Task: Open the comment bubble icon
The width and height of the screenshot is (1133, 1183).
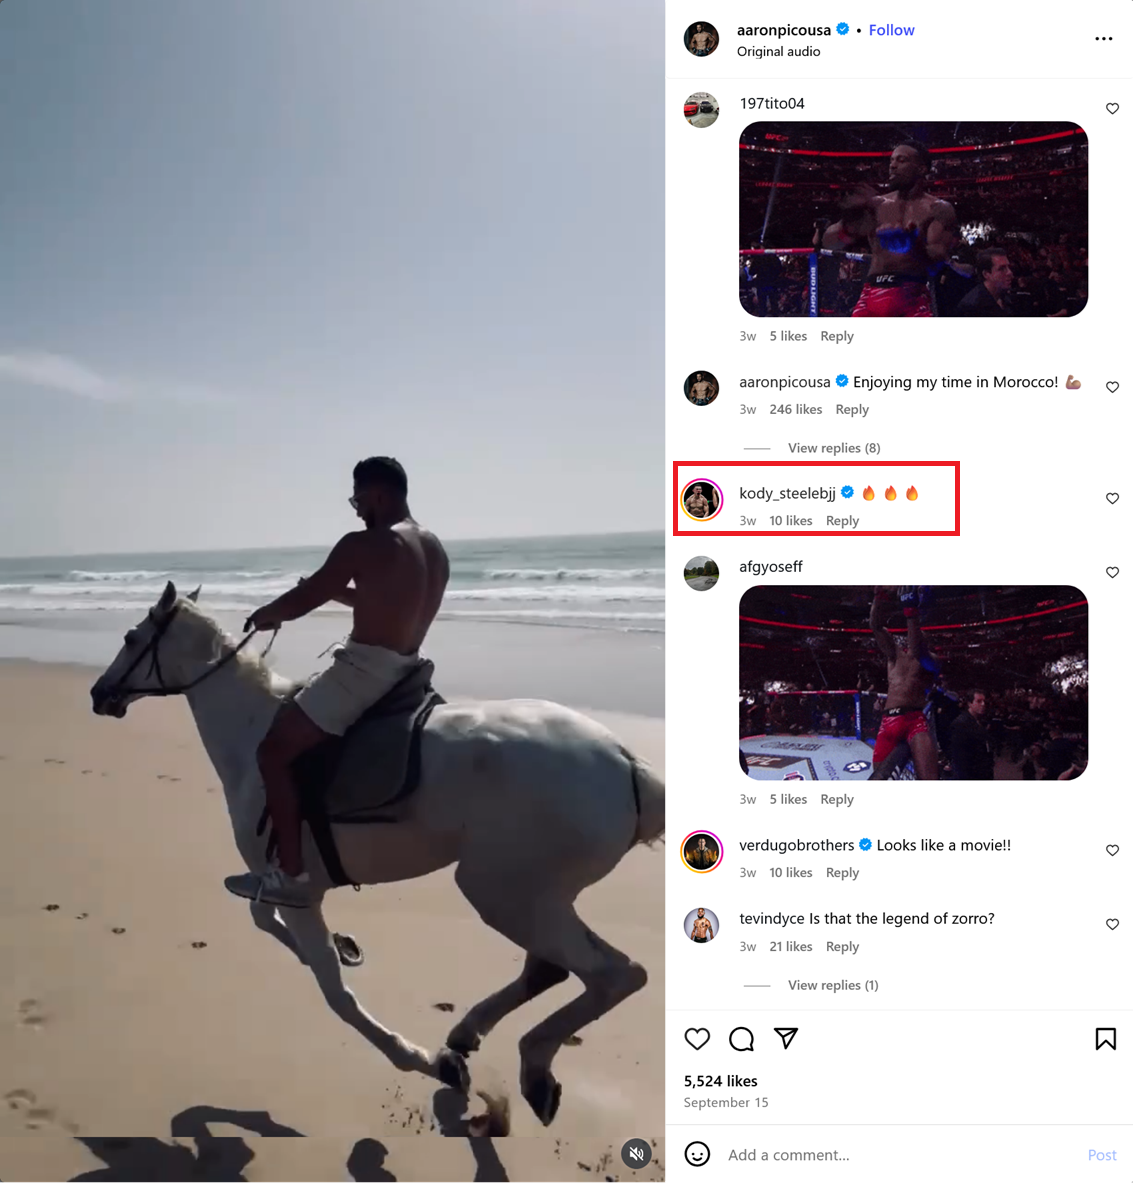Action: pyautogui.click(x=742, y=1039)
